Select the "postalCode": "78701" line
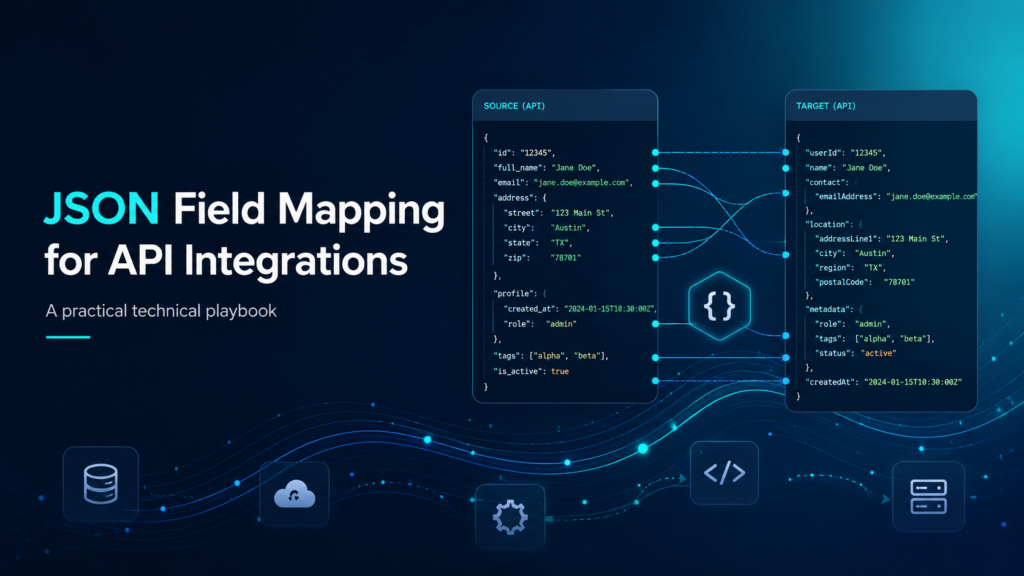This screenshot has height=576, width=1024. (865, 282)
